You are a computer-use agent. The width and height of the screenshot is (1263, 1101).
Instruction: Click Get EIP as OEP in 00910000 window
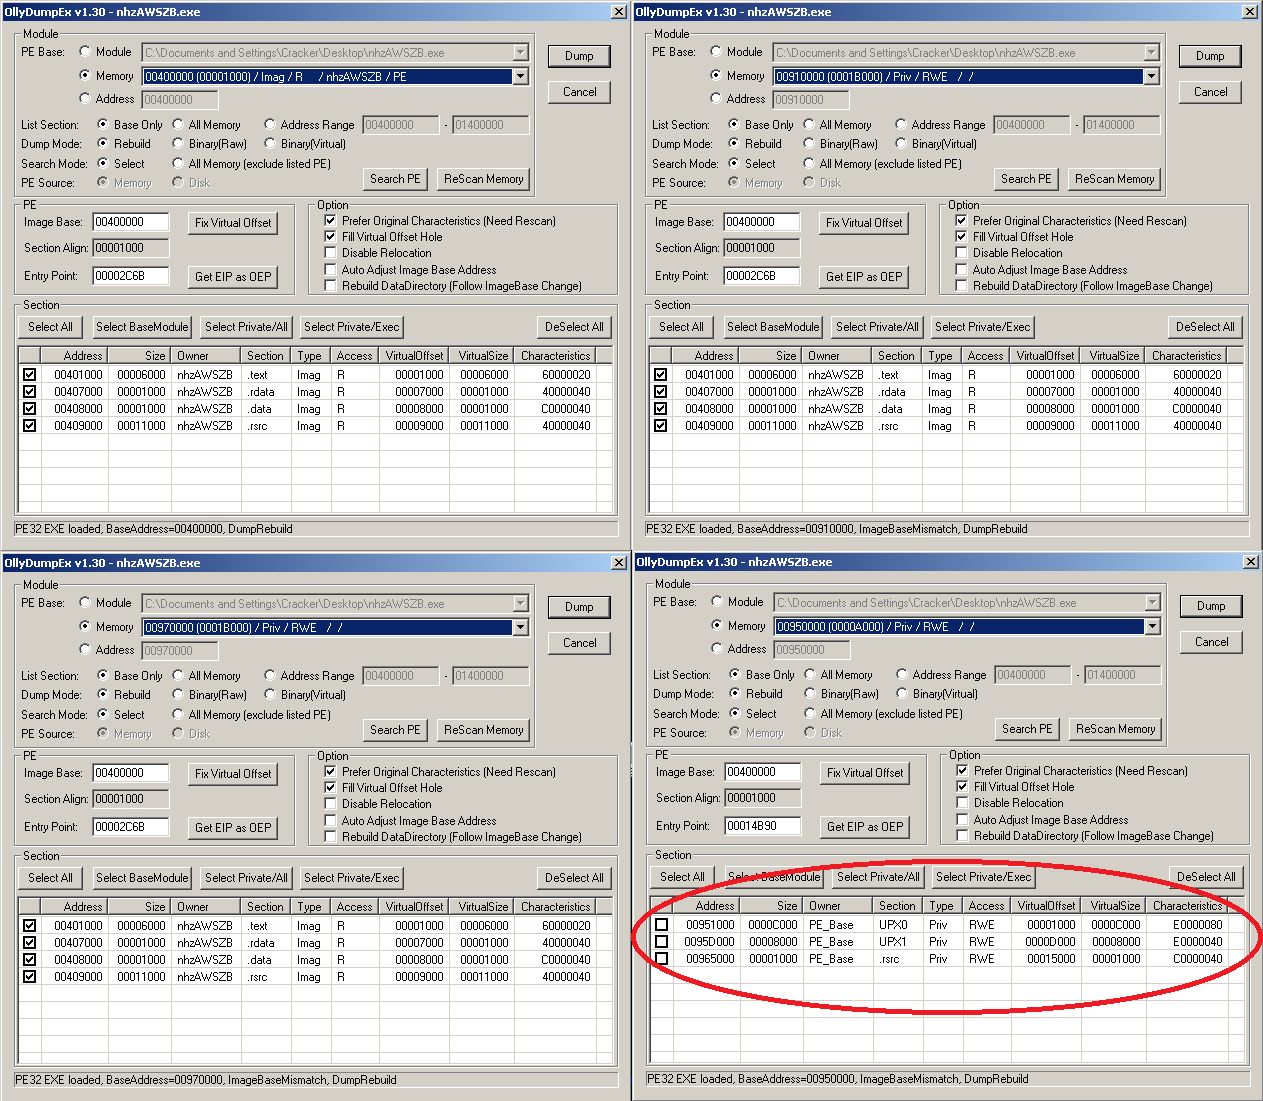pyautogui.click(x=864, y=277)
